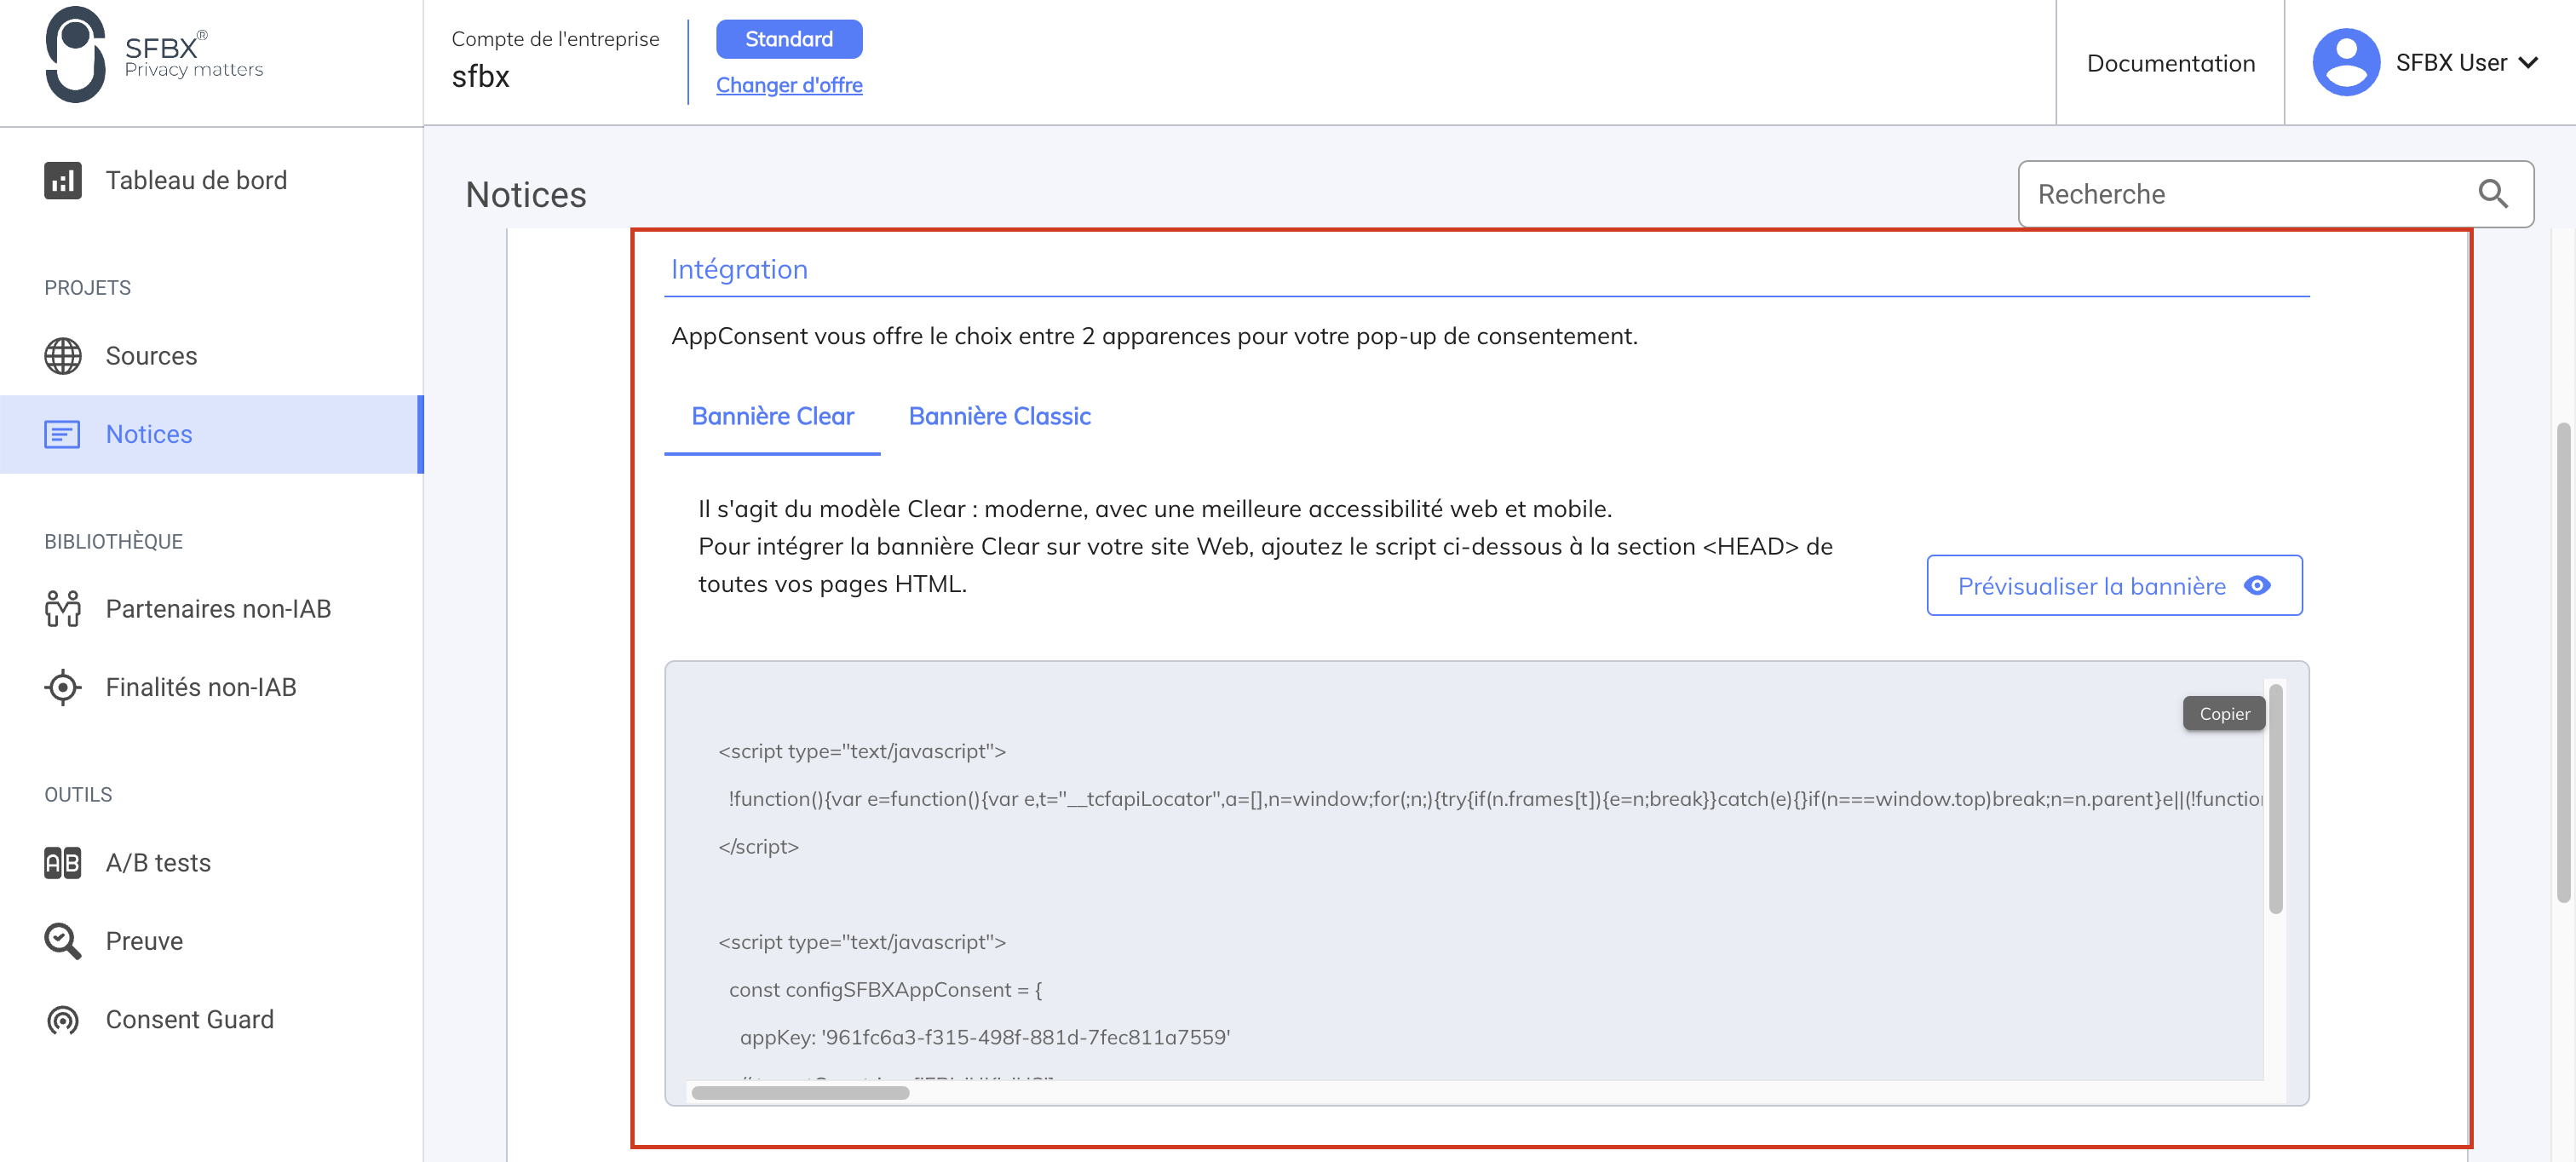
Task: Click the SFBX User avatar icon
Action: [x=2346, y=62]
